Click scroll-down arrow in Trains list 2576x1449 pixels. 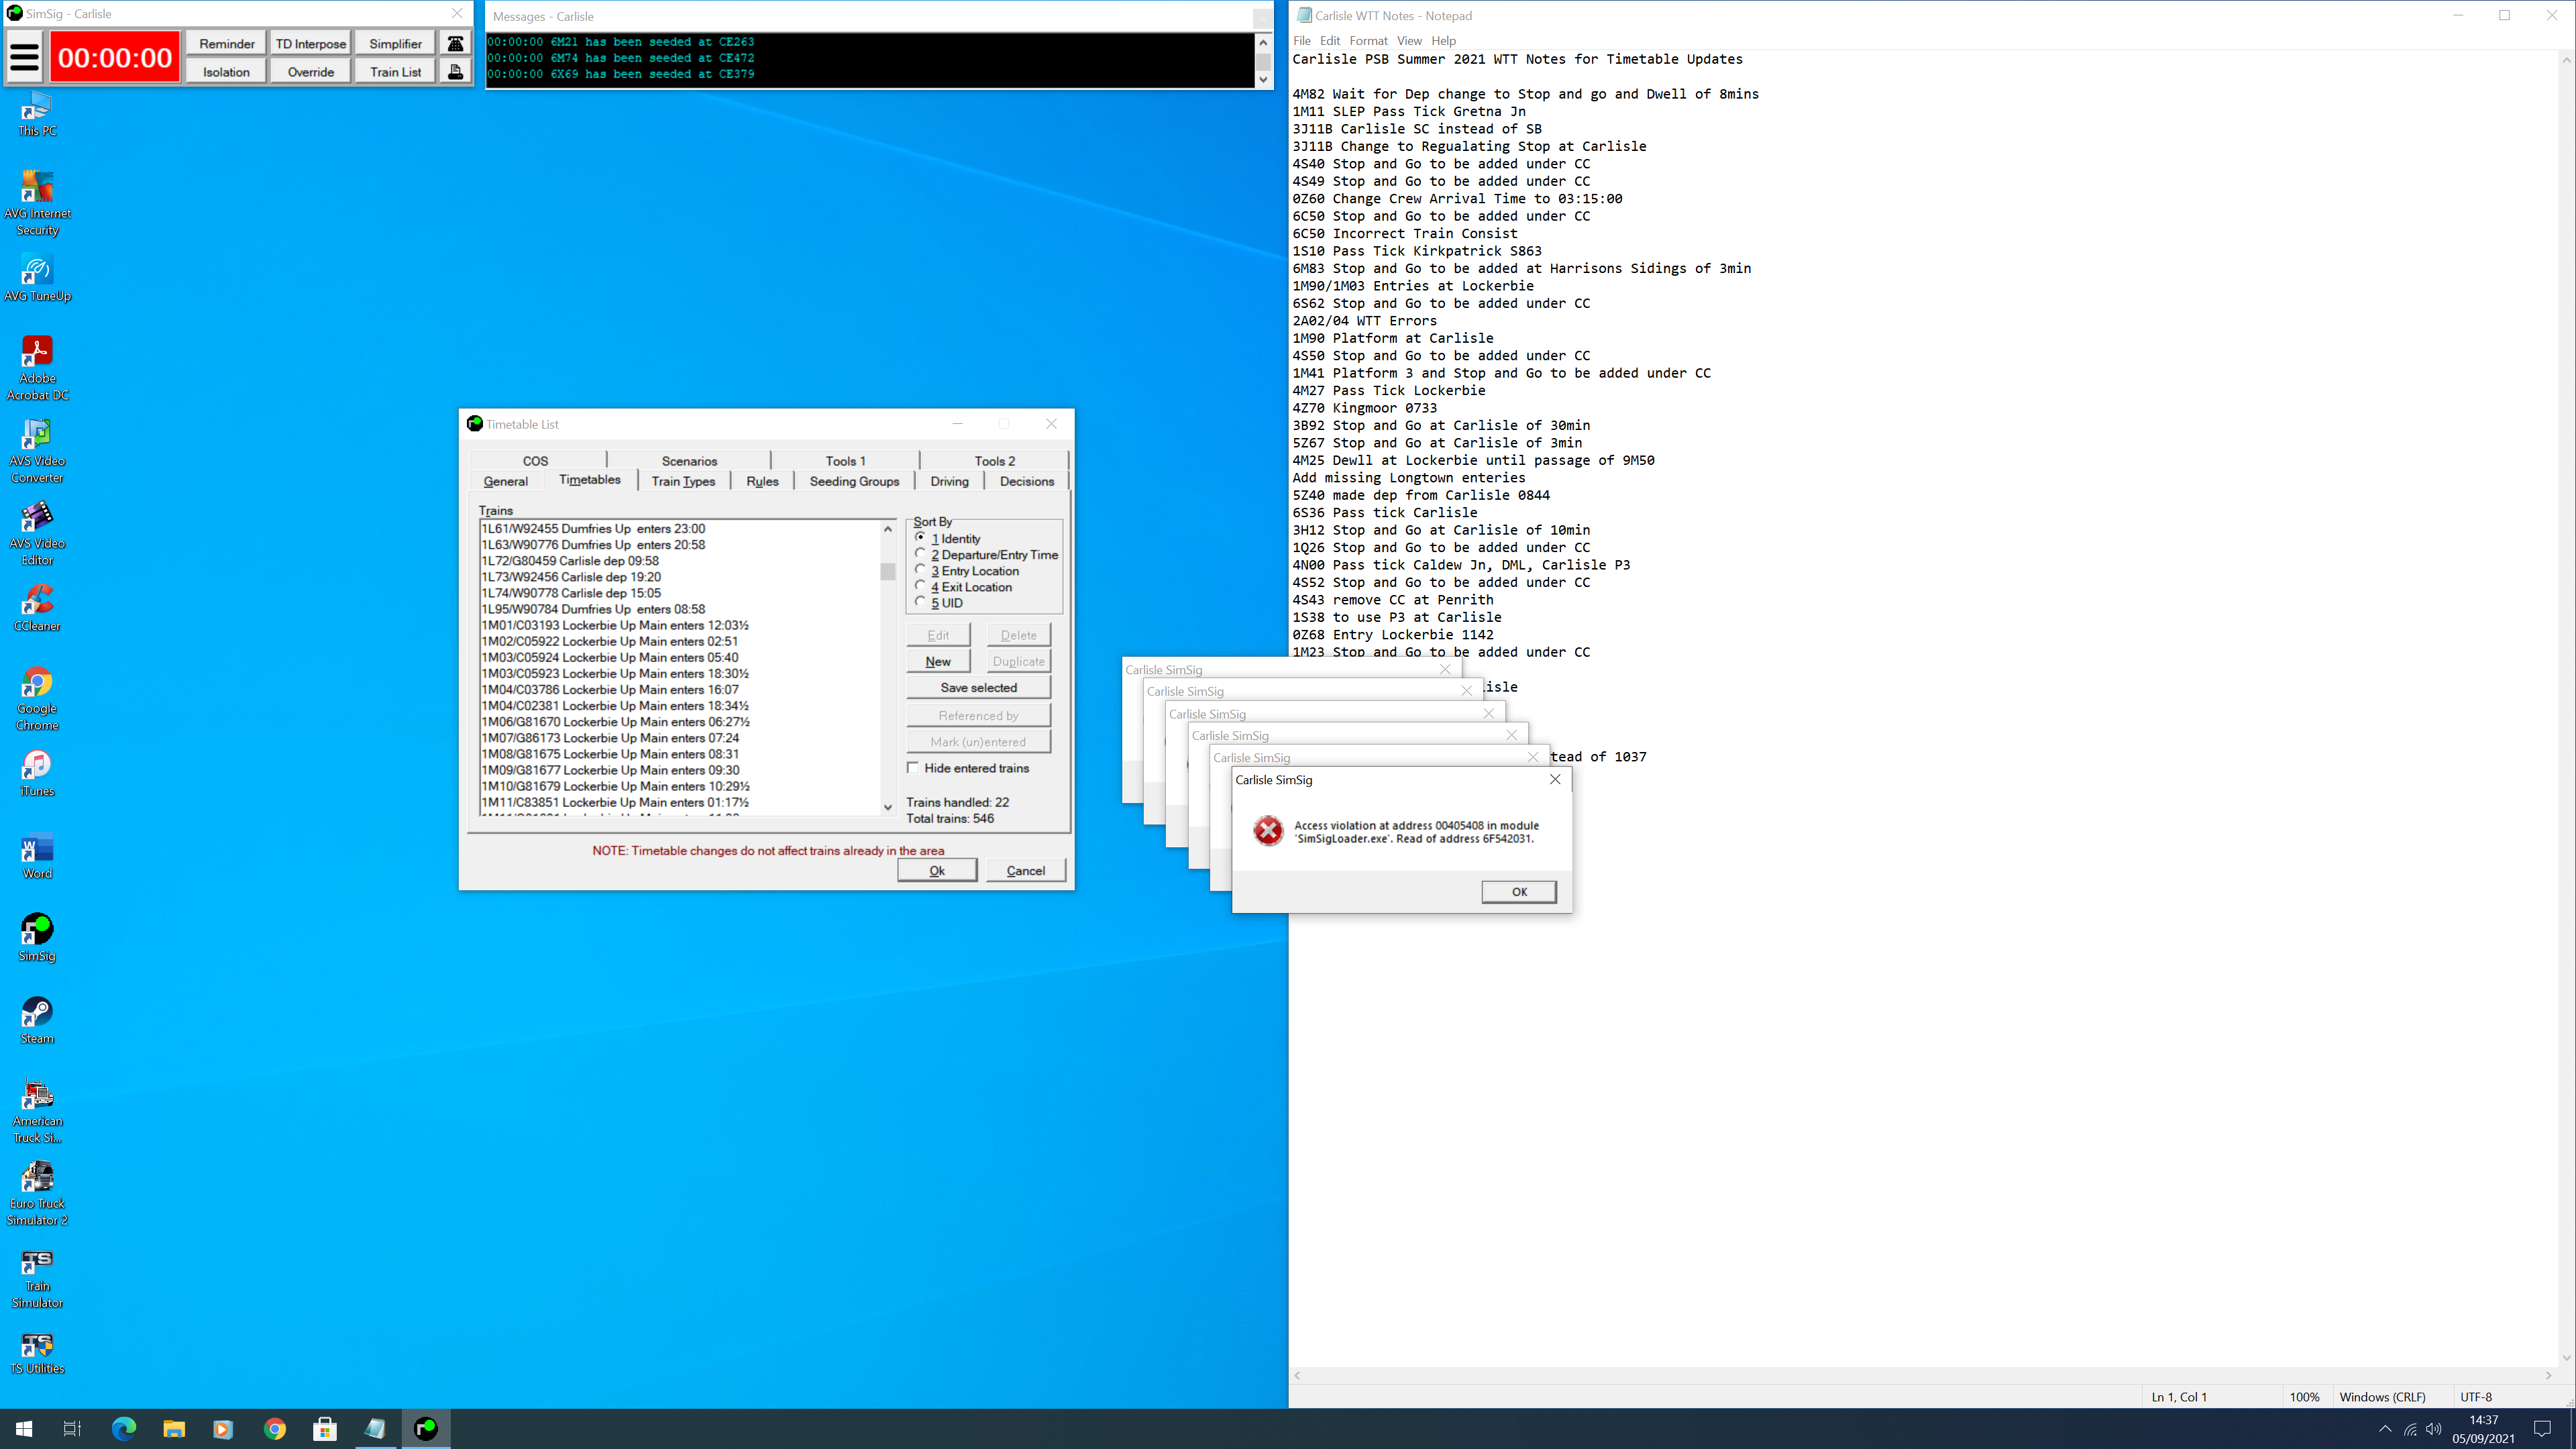(x=887, y=806)
